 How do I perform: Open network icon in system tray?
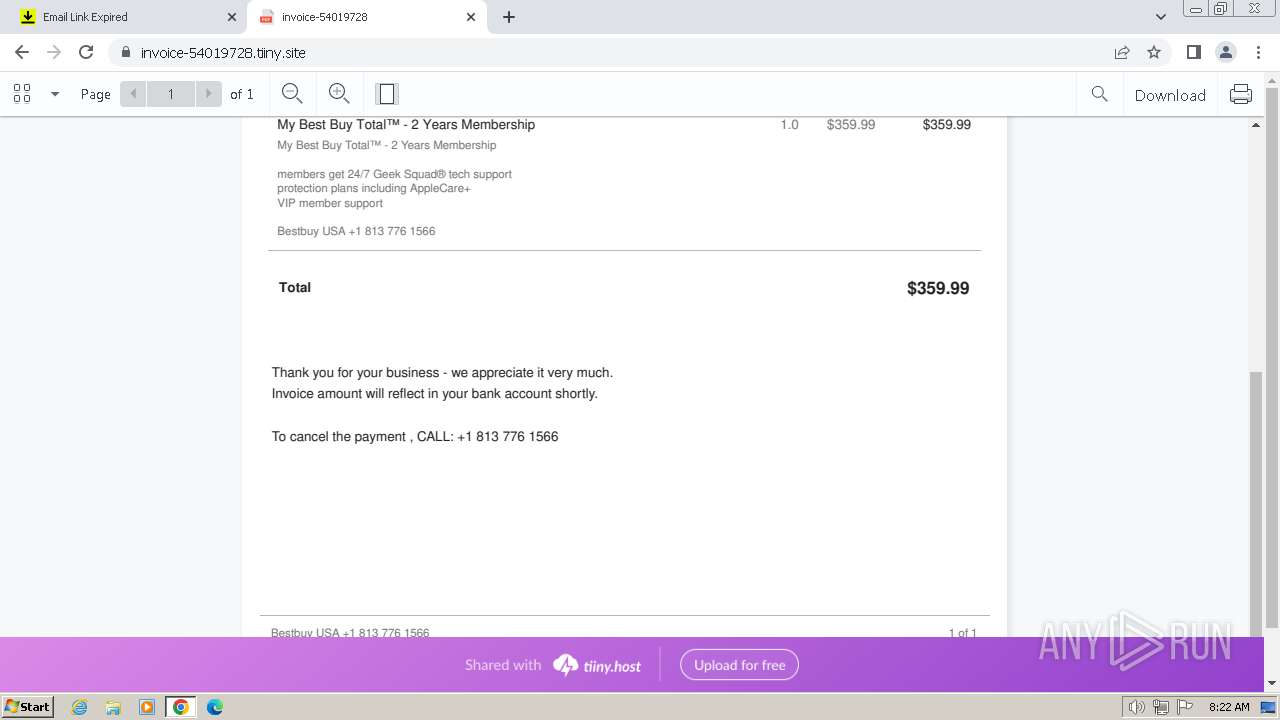[x=1161, y=707]
